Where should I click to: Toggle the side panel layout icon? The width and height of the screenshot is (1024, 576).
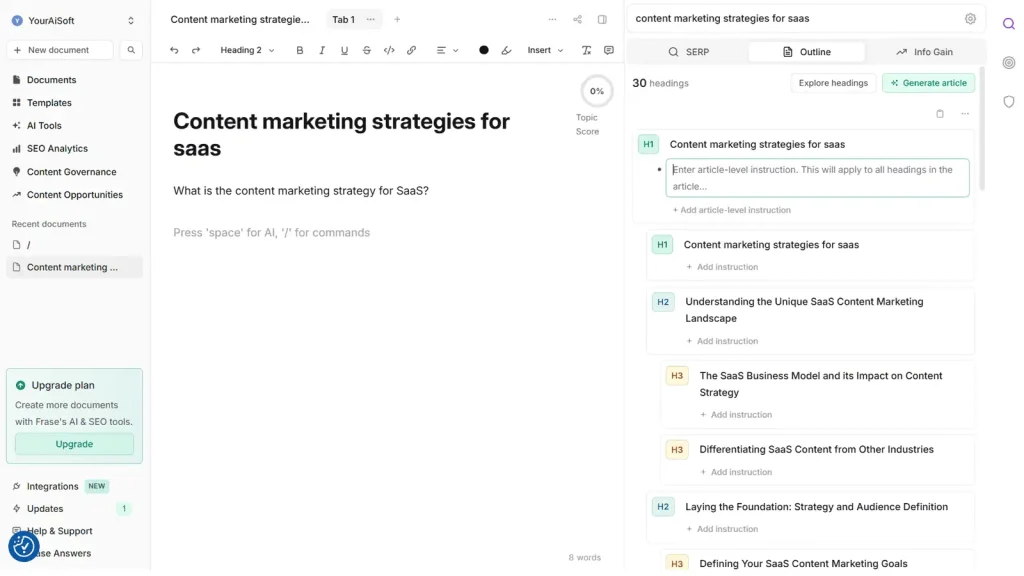click(x=602, y=19)
